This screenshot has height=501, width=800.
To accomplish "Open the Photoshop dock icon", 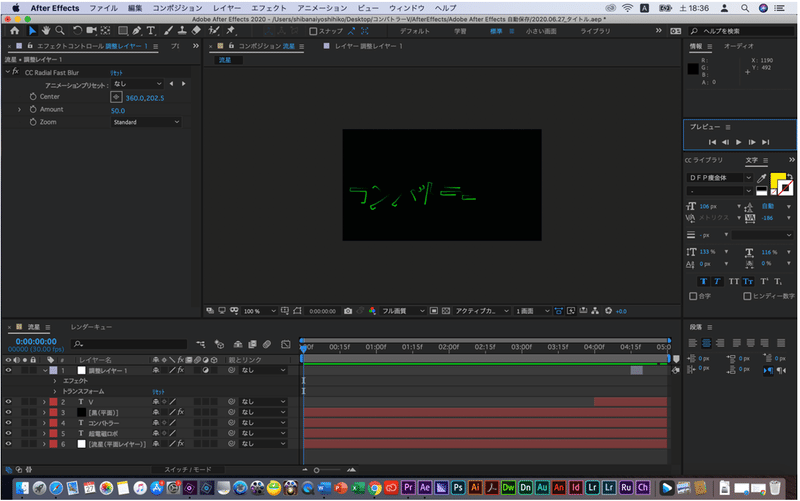I will click(x=458, y=487).
